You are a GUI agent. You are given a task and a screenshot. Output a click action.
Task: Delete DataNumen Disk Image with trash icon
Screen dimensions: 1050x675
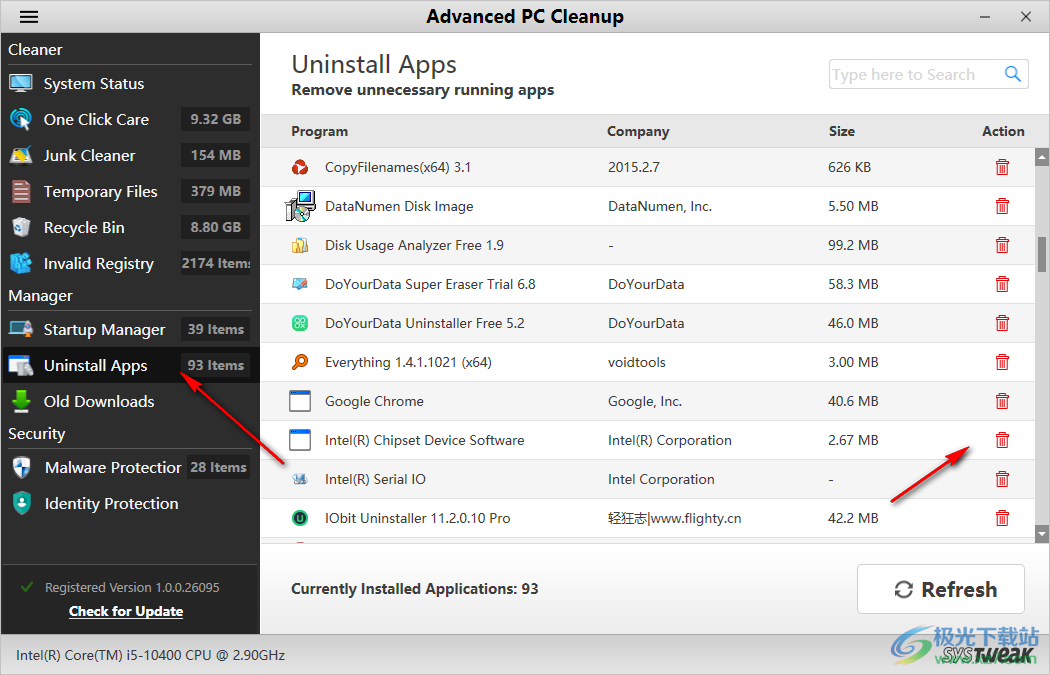[x=1002, y=206]
